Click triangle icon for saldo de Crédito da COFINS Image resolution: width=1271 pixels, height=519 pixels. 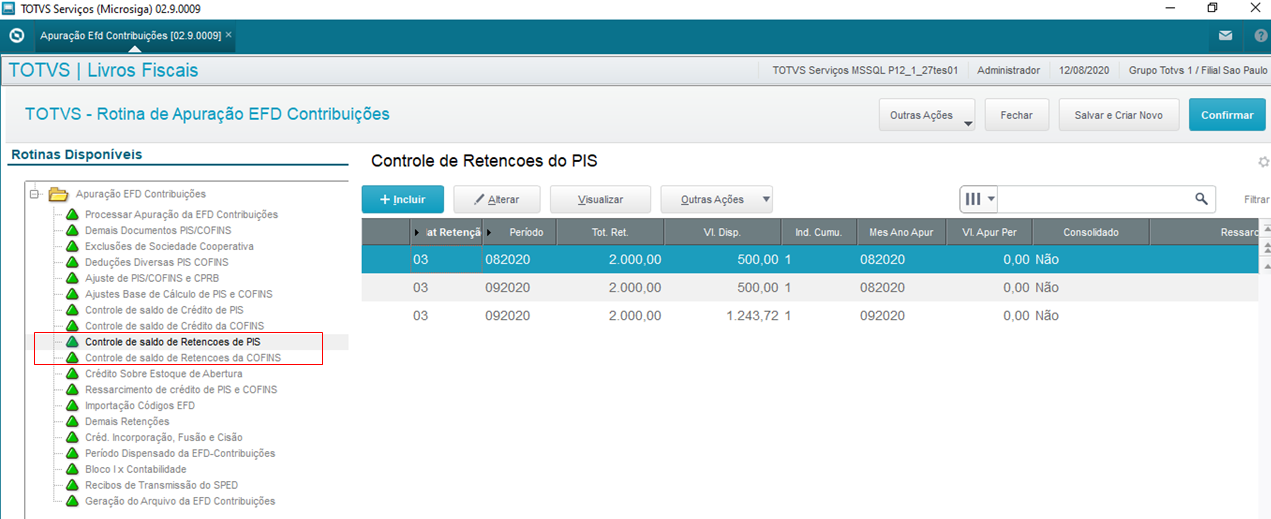[72, 326]
